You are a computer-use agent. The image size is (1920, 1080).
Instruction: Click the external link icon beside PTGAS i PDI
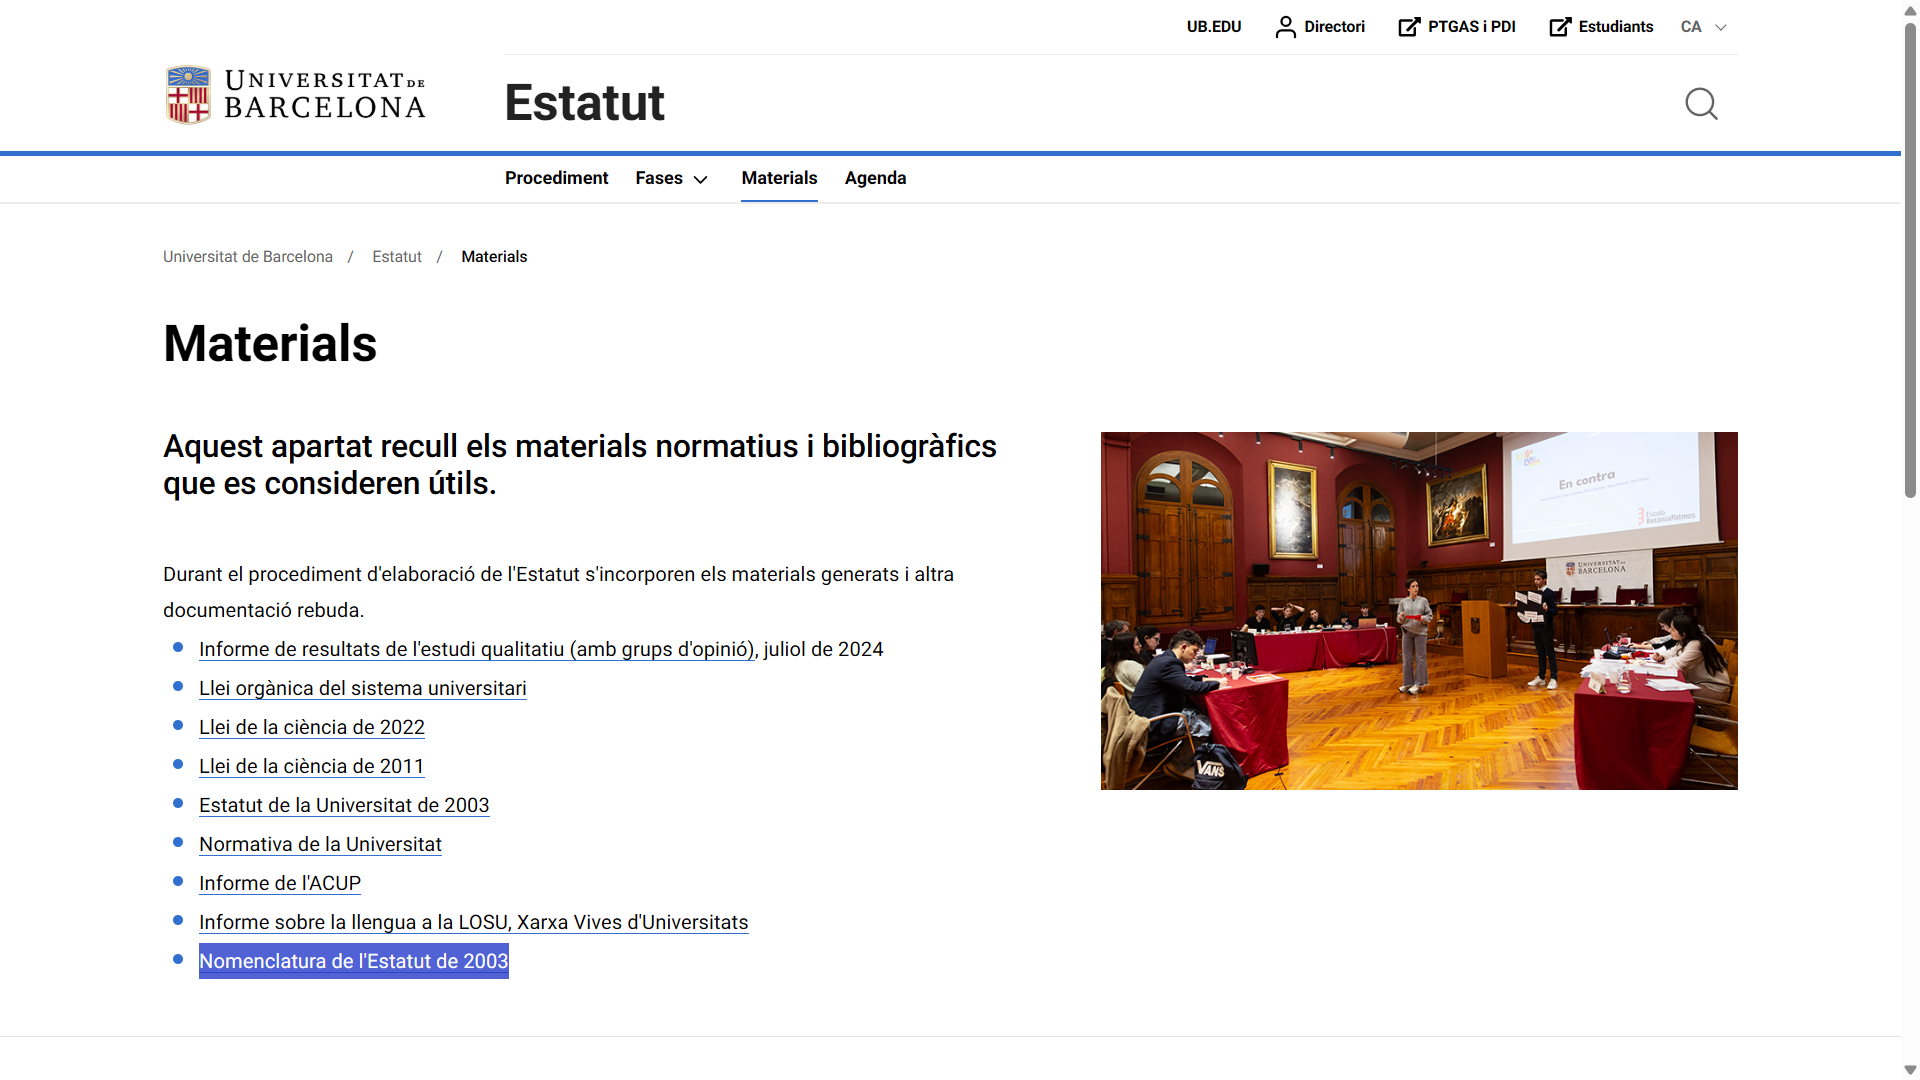1408,26
